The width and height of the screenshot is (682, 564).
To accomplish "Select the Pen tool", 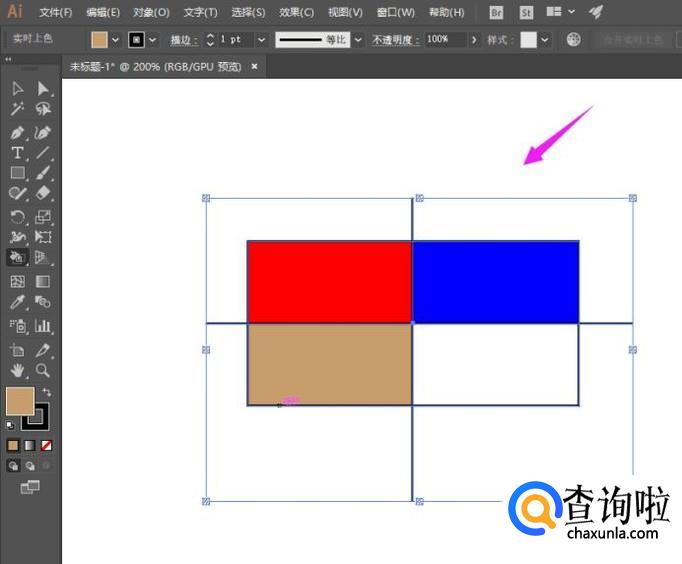I will (18, 133).
